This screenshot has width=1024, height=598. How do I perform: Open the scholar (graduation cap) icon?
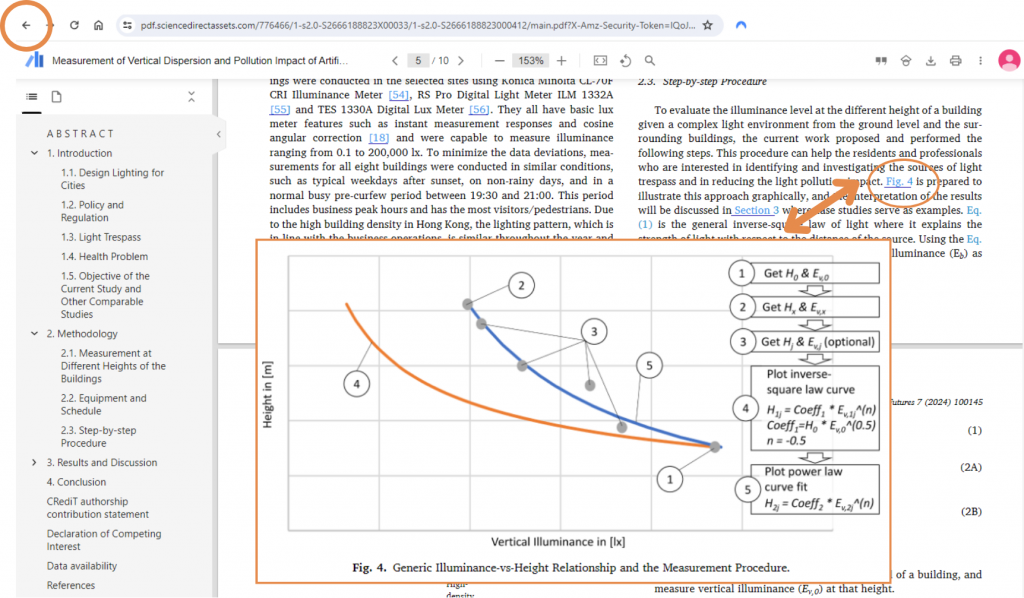coord(906,61)
